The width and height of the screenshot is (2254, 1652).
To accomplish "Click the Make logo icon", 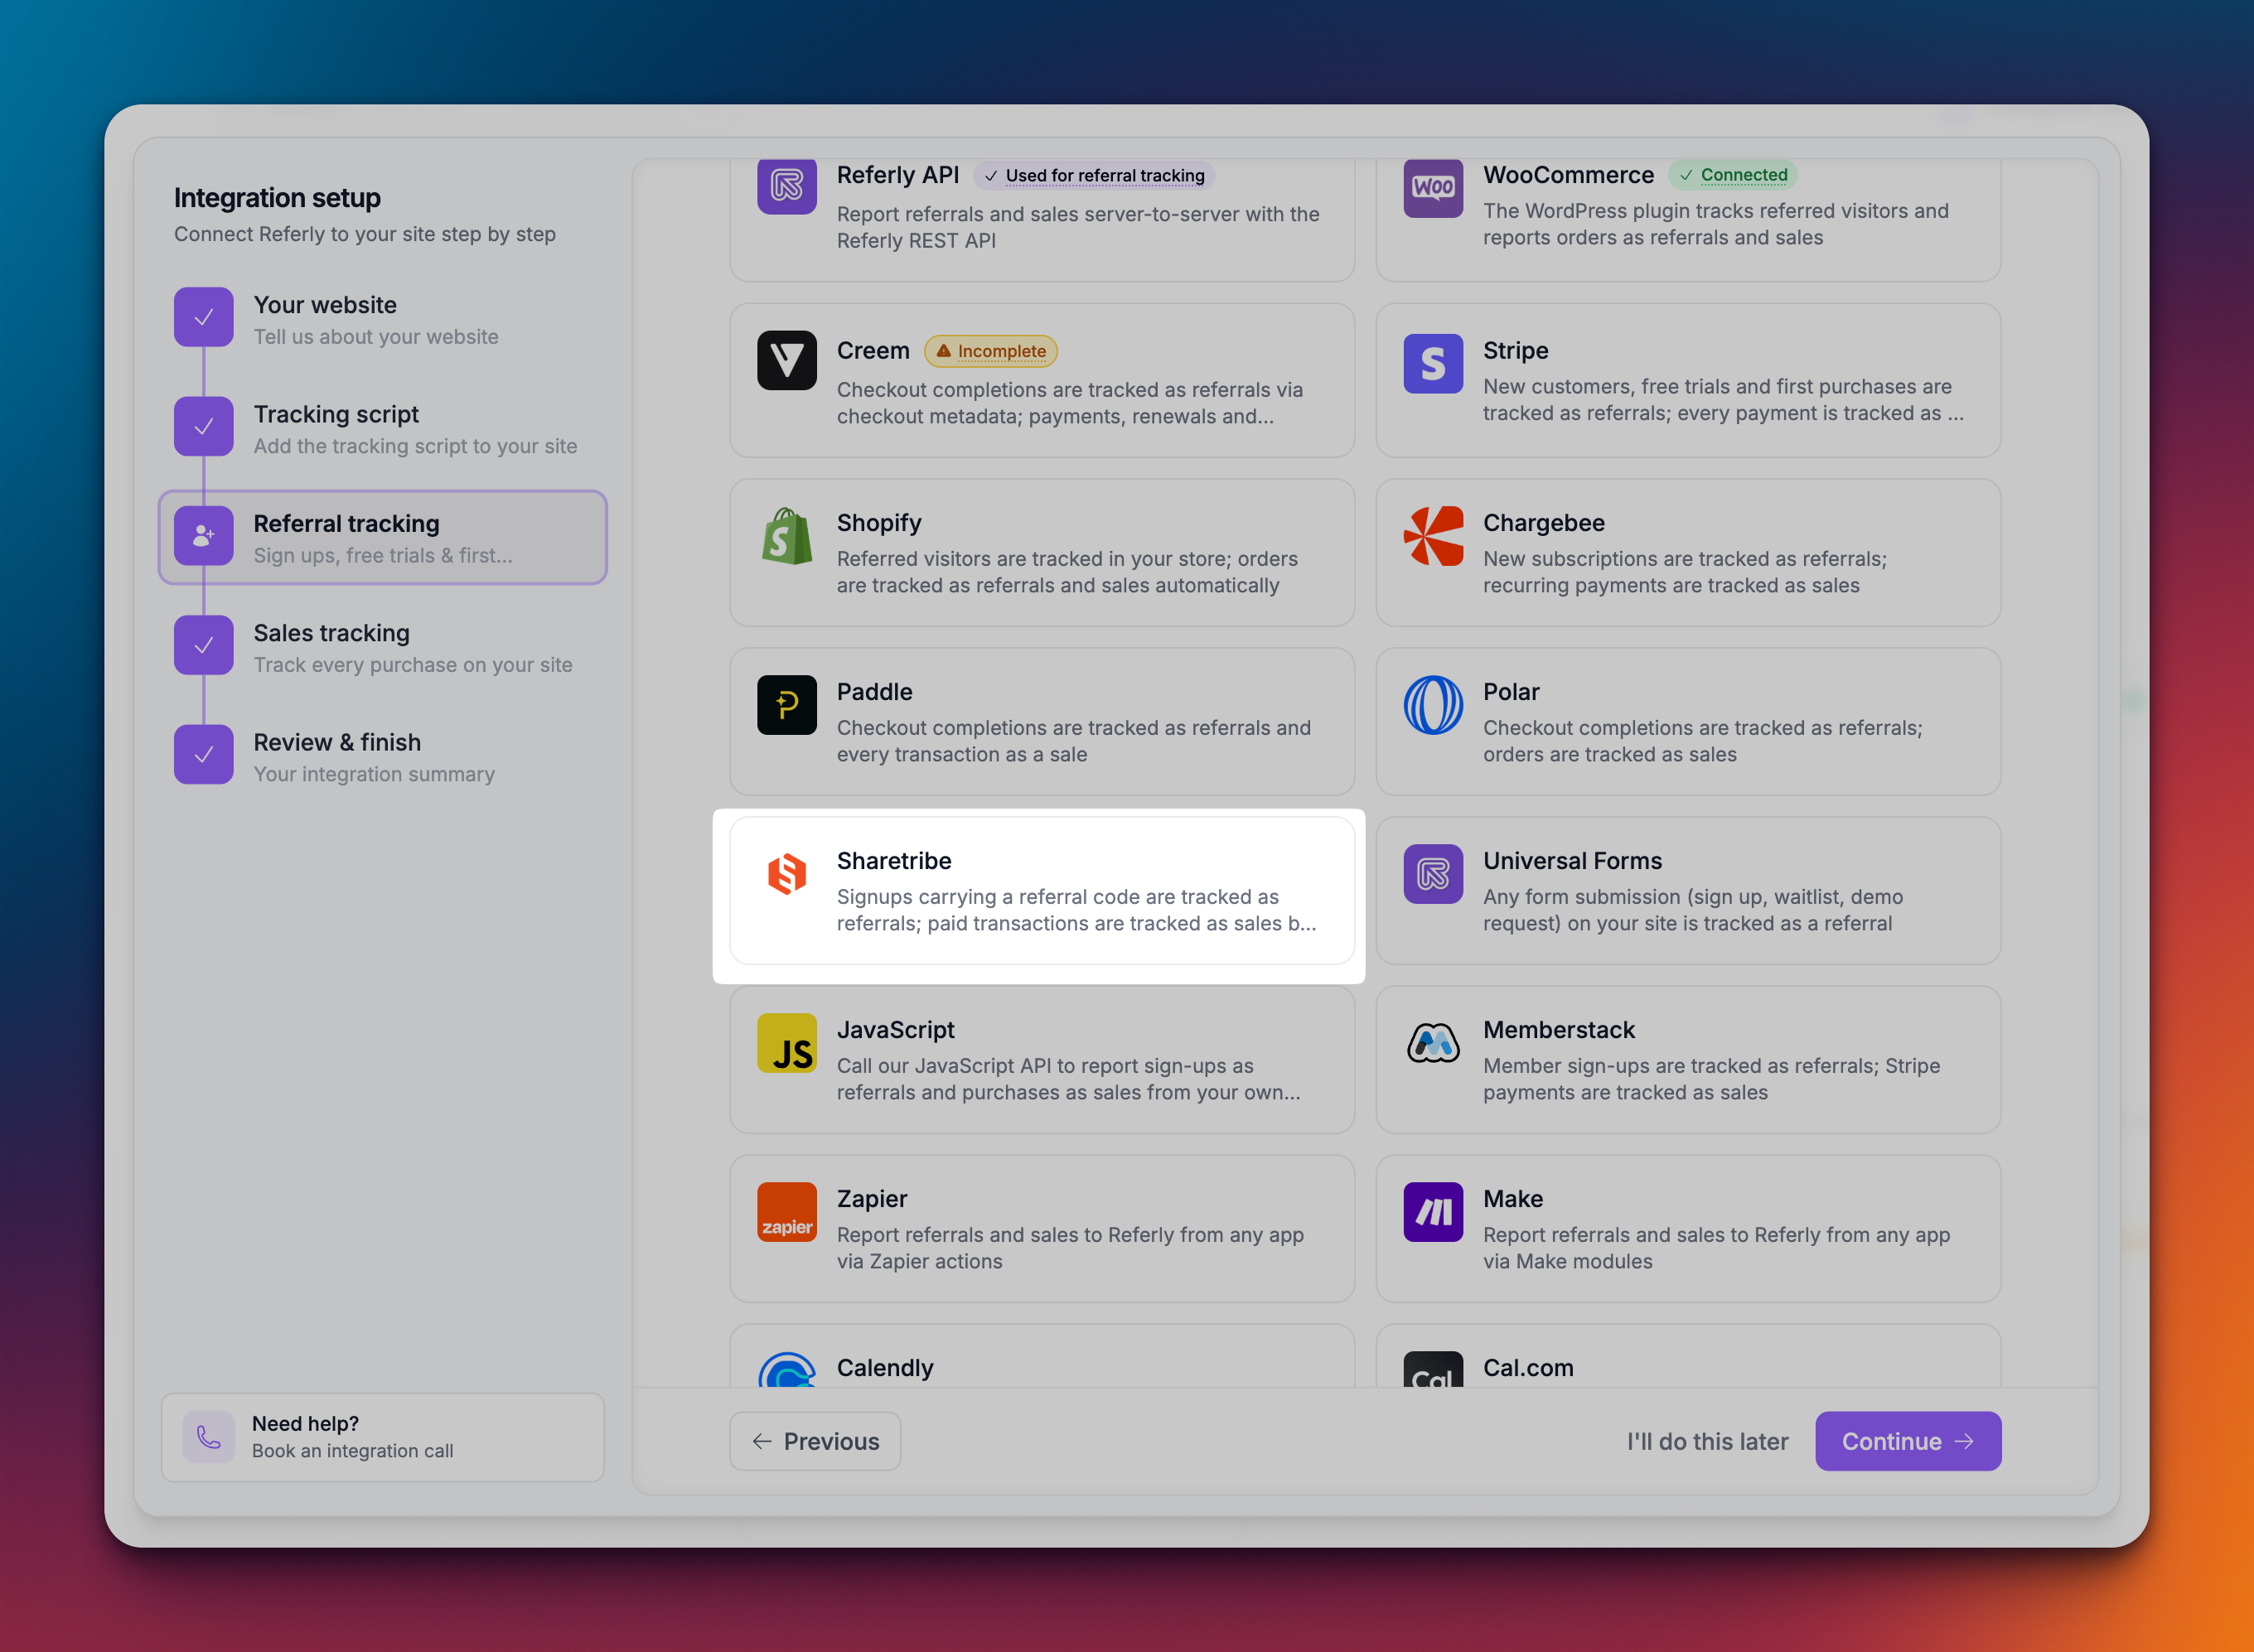I will 1432,1212.
